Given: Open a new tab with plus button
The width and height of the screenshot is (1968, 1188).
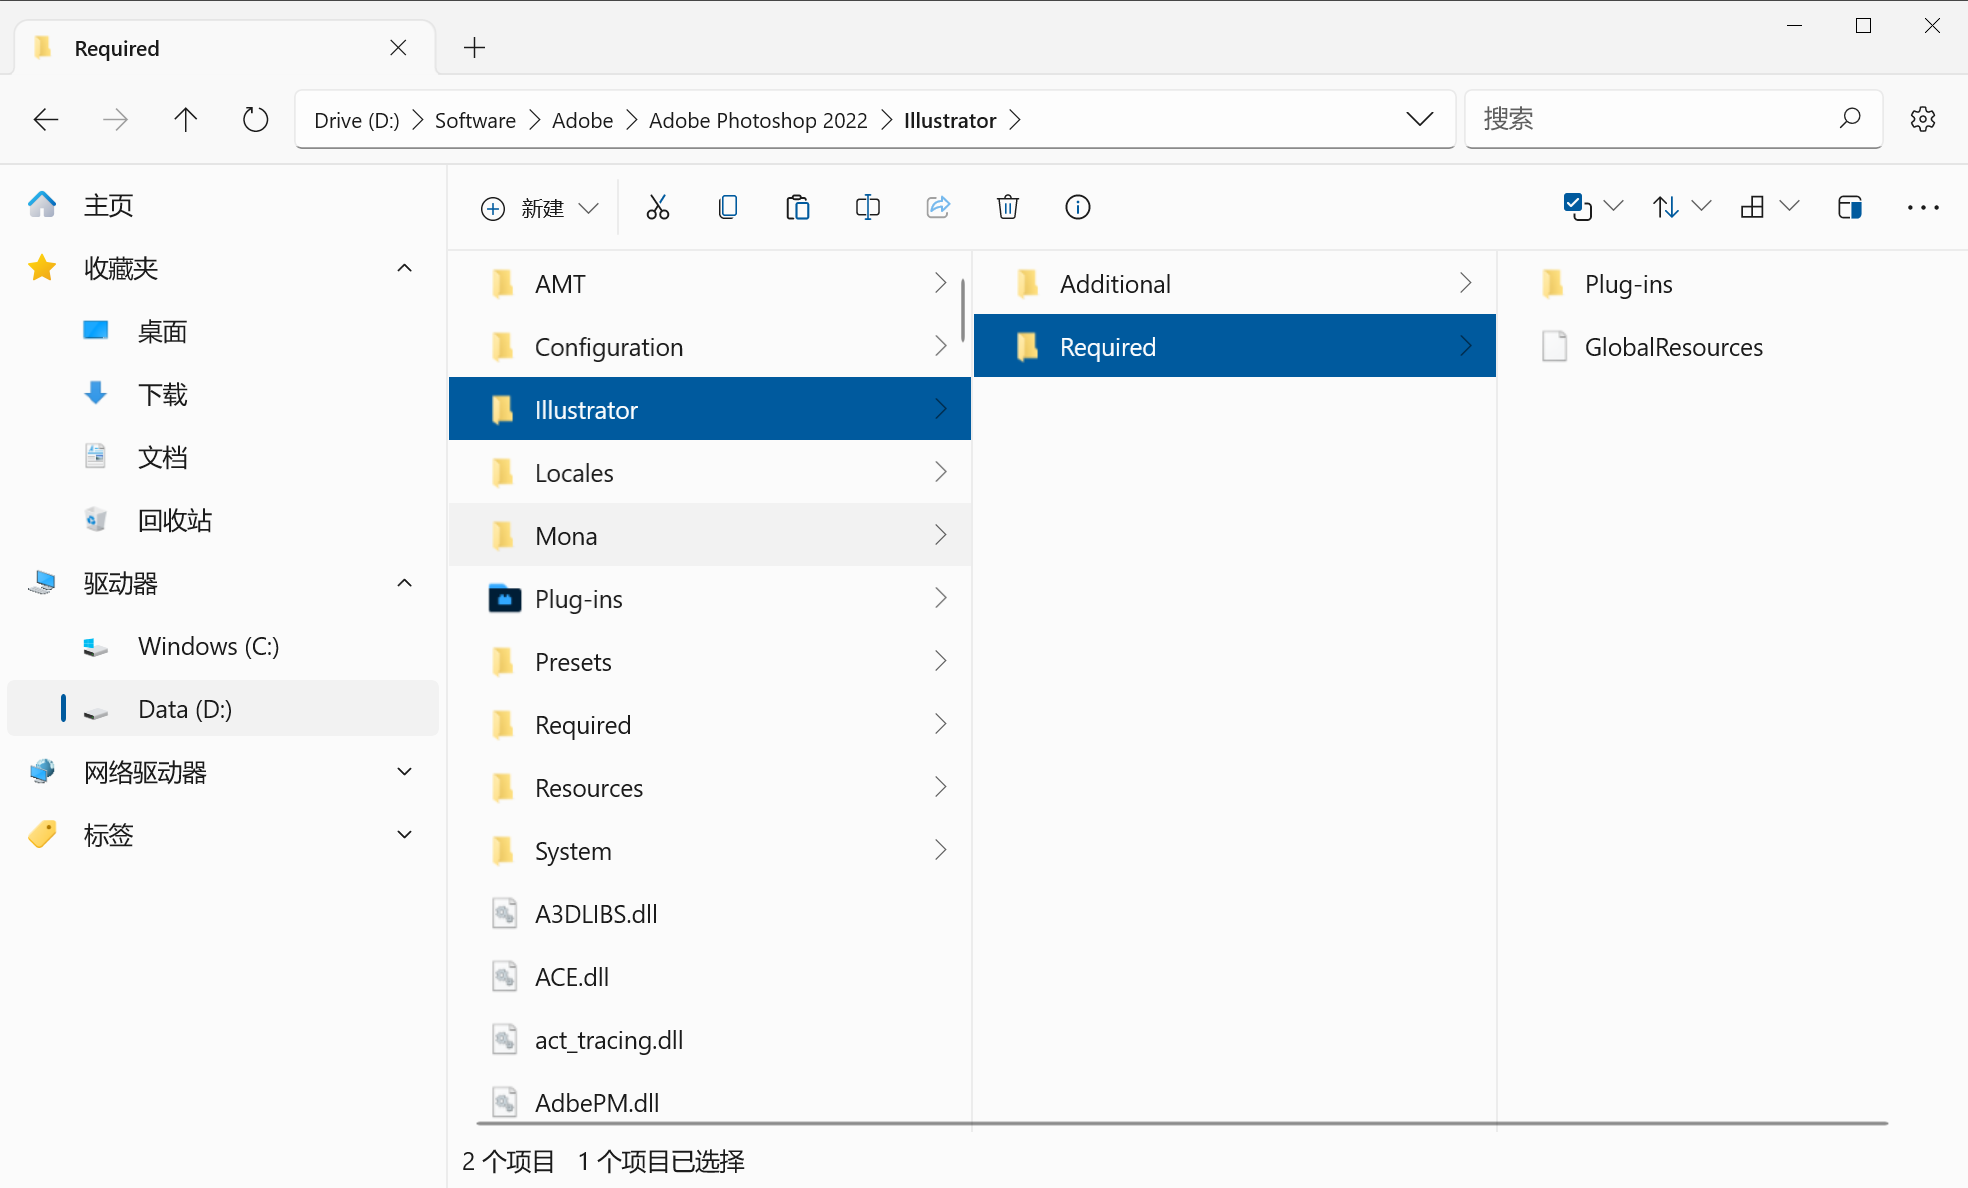Looking at the screenshot, I should pos(474,47).
